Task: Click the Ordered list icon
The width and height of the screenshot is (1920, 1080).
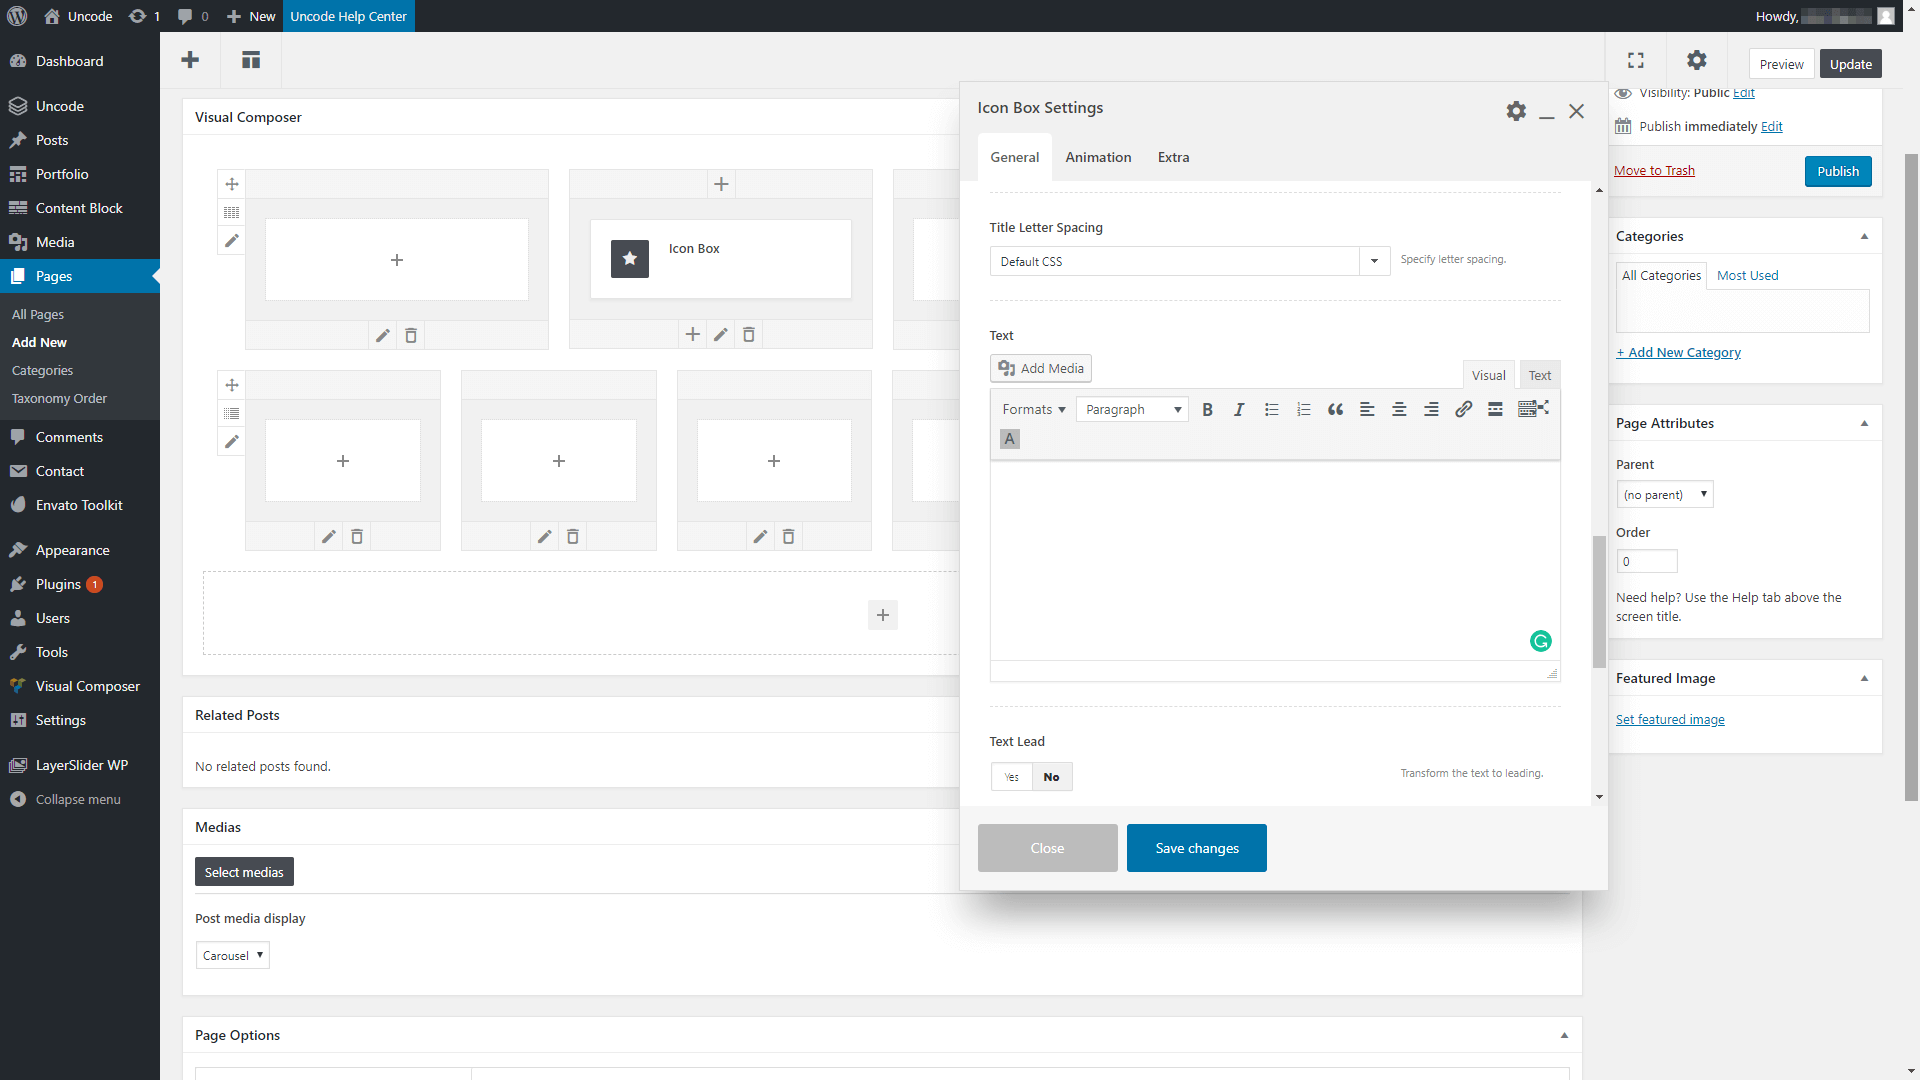Action: pos(1303,409)
